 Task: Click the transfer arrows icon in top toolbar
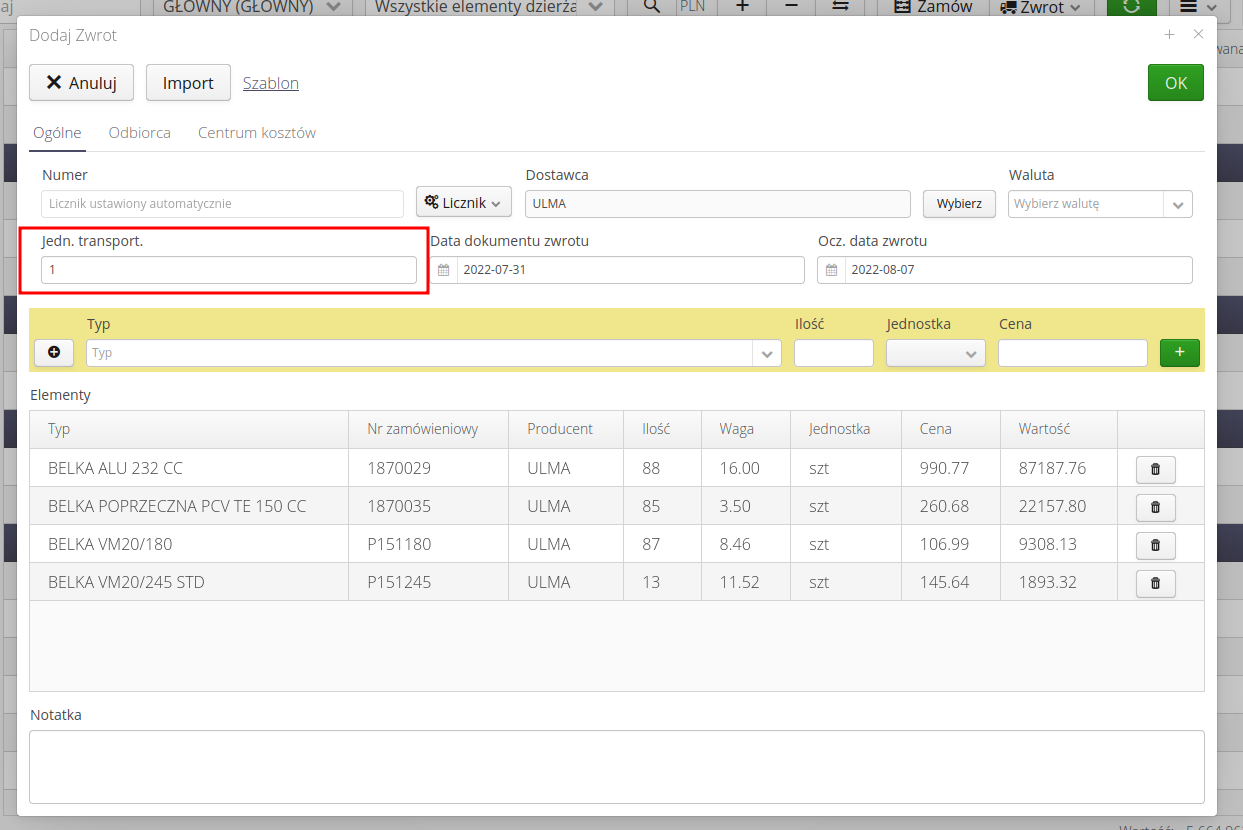point(840,7)
